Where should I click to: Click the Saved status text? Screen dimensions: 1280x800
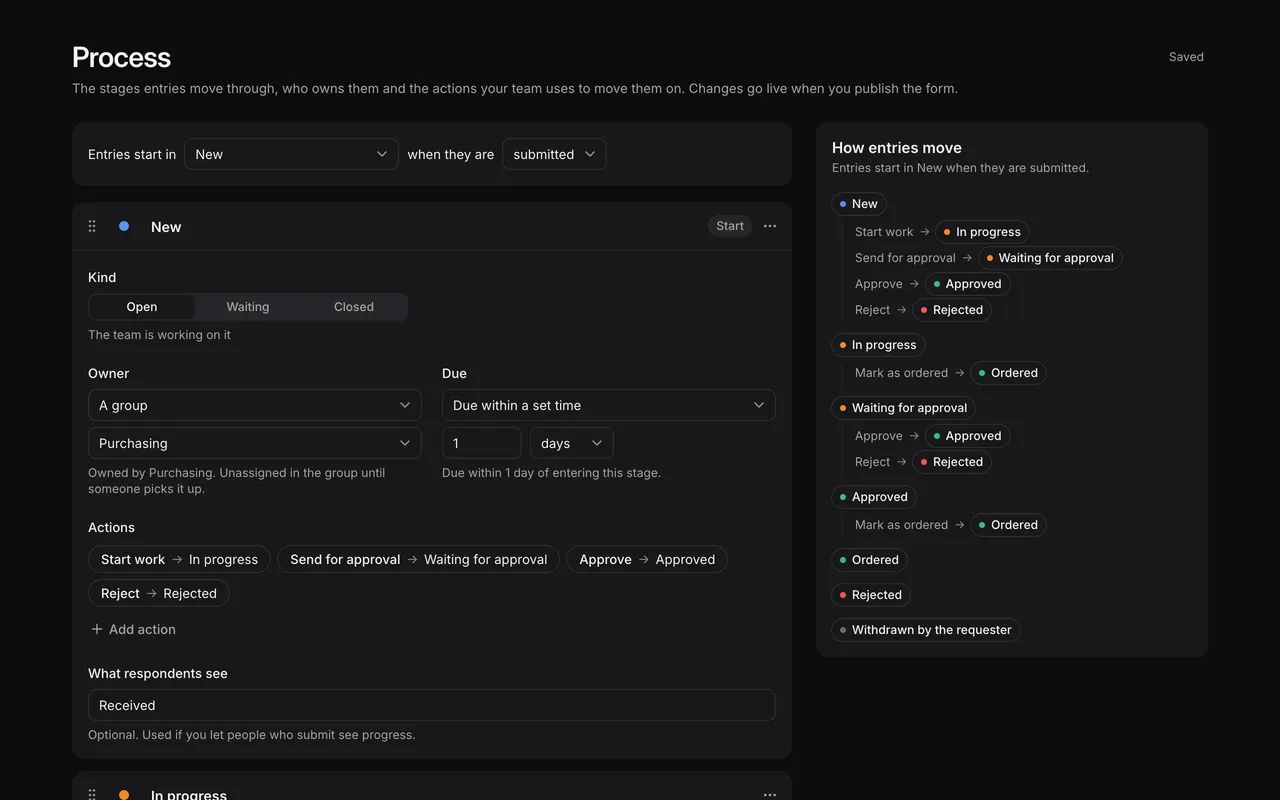[1186, 57]
